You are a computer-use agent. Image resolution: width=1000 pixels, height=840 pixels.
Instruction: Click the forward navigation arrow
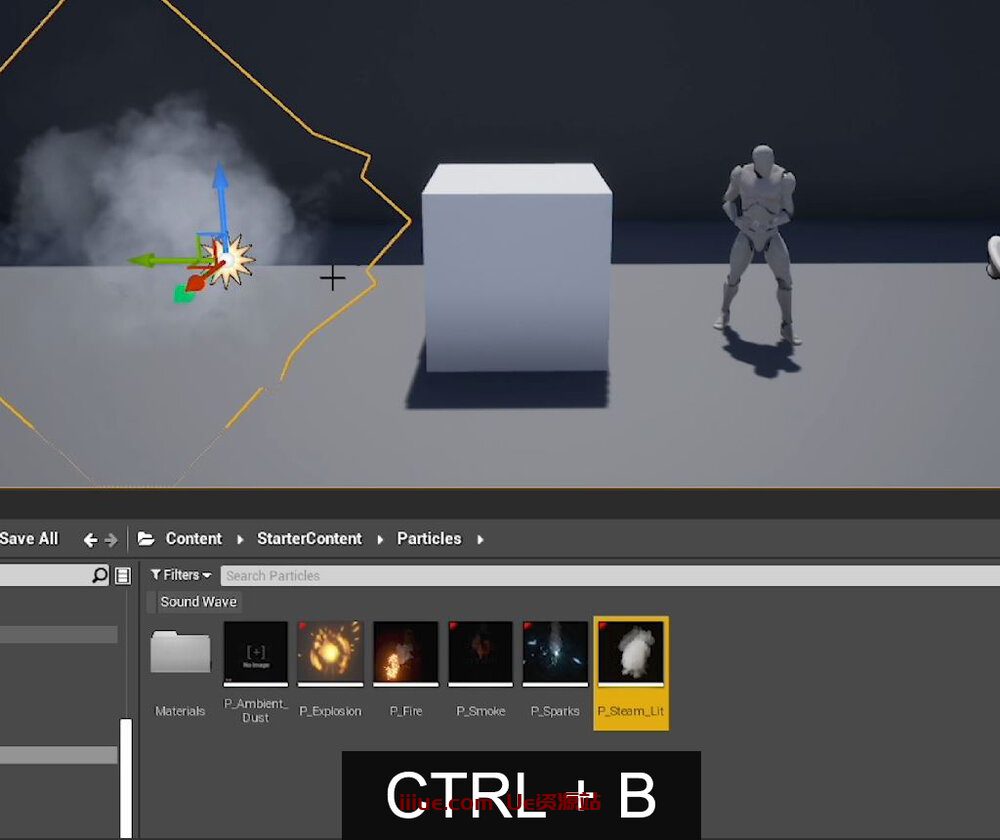[111, 540]
